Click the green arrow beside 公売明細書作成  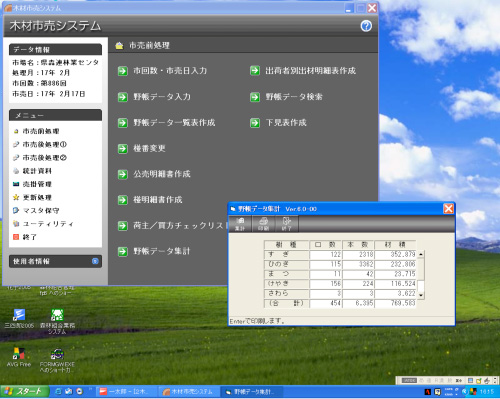pyautogui.click(x=123, y=174)
